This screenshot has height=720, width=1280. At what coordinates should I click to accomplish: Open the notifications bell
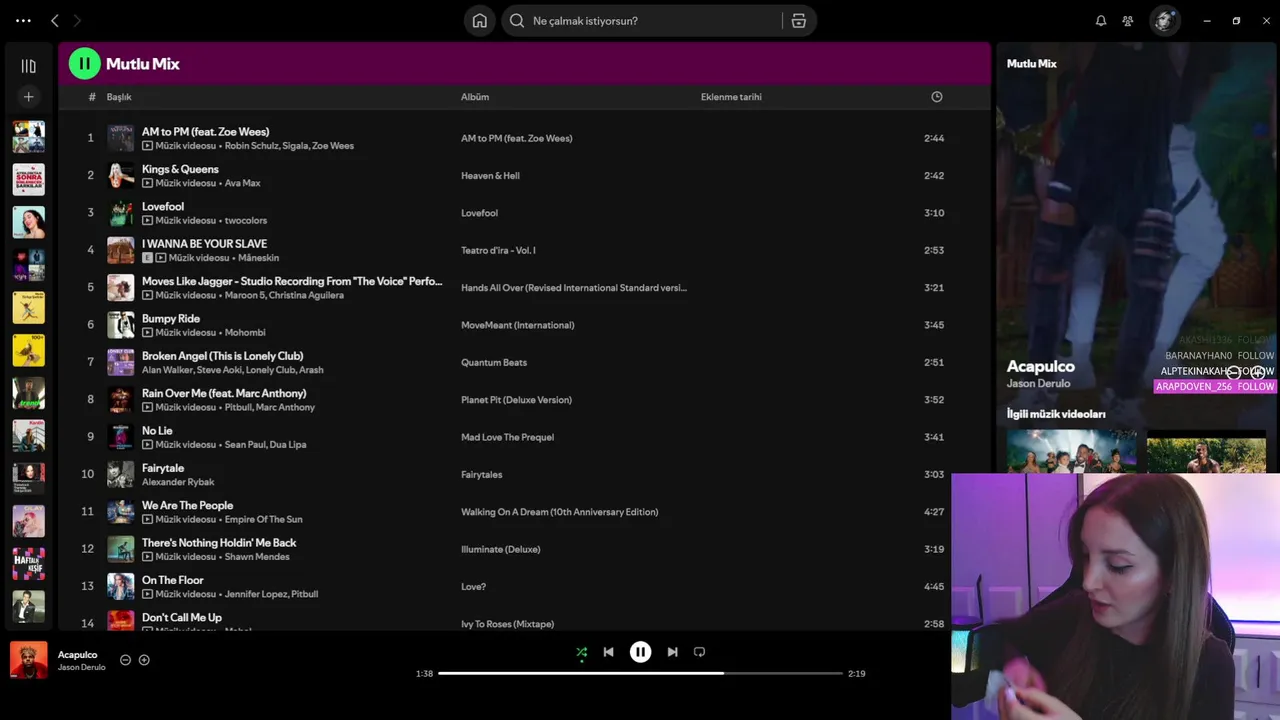click(1101, 21)
